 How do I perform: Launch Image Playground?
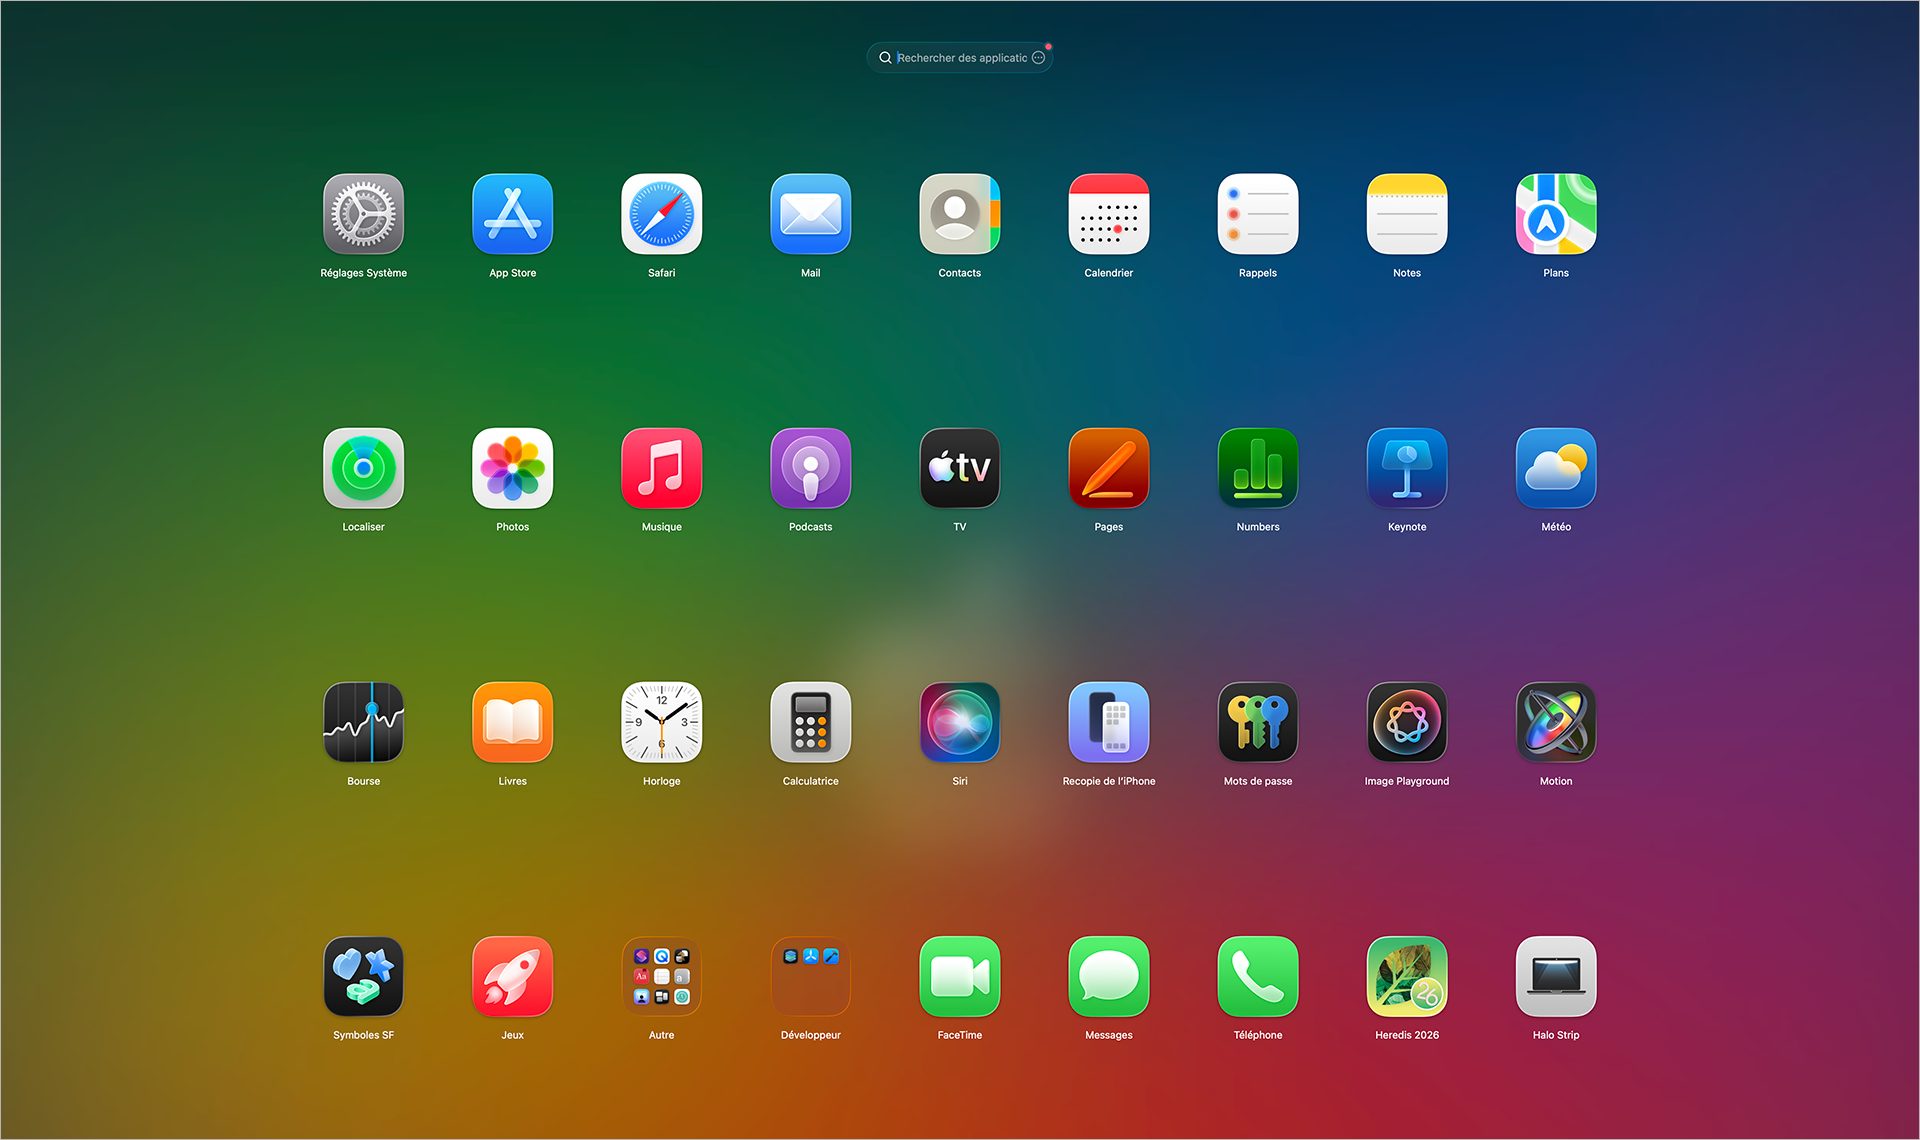coord(1406,722)
